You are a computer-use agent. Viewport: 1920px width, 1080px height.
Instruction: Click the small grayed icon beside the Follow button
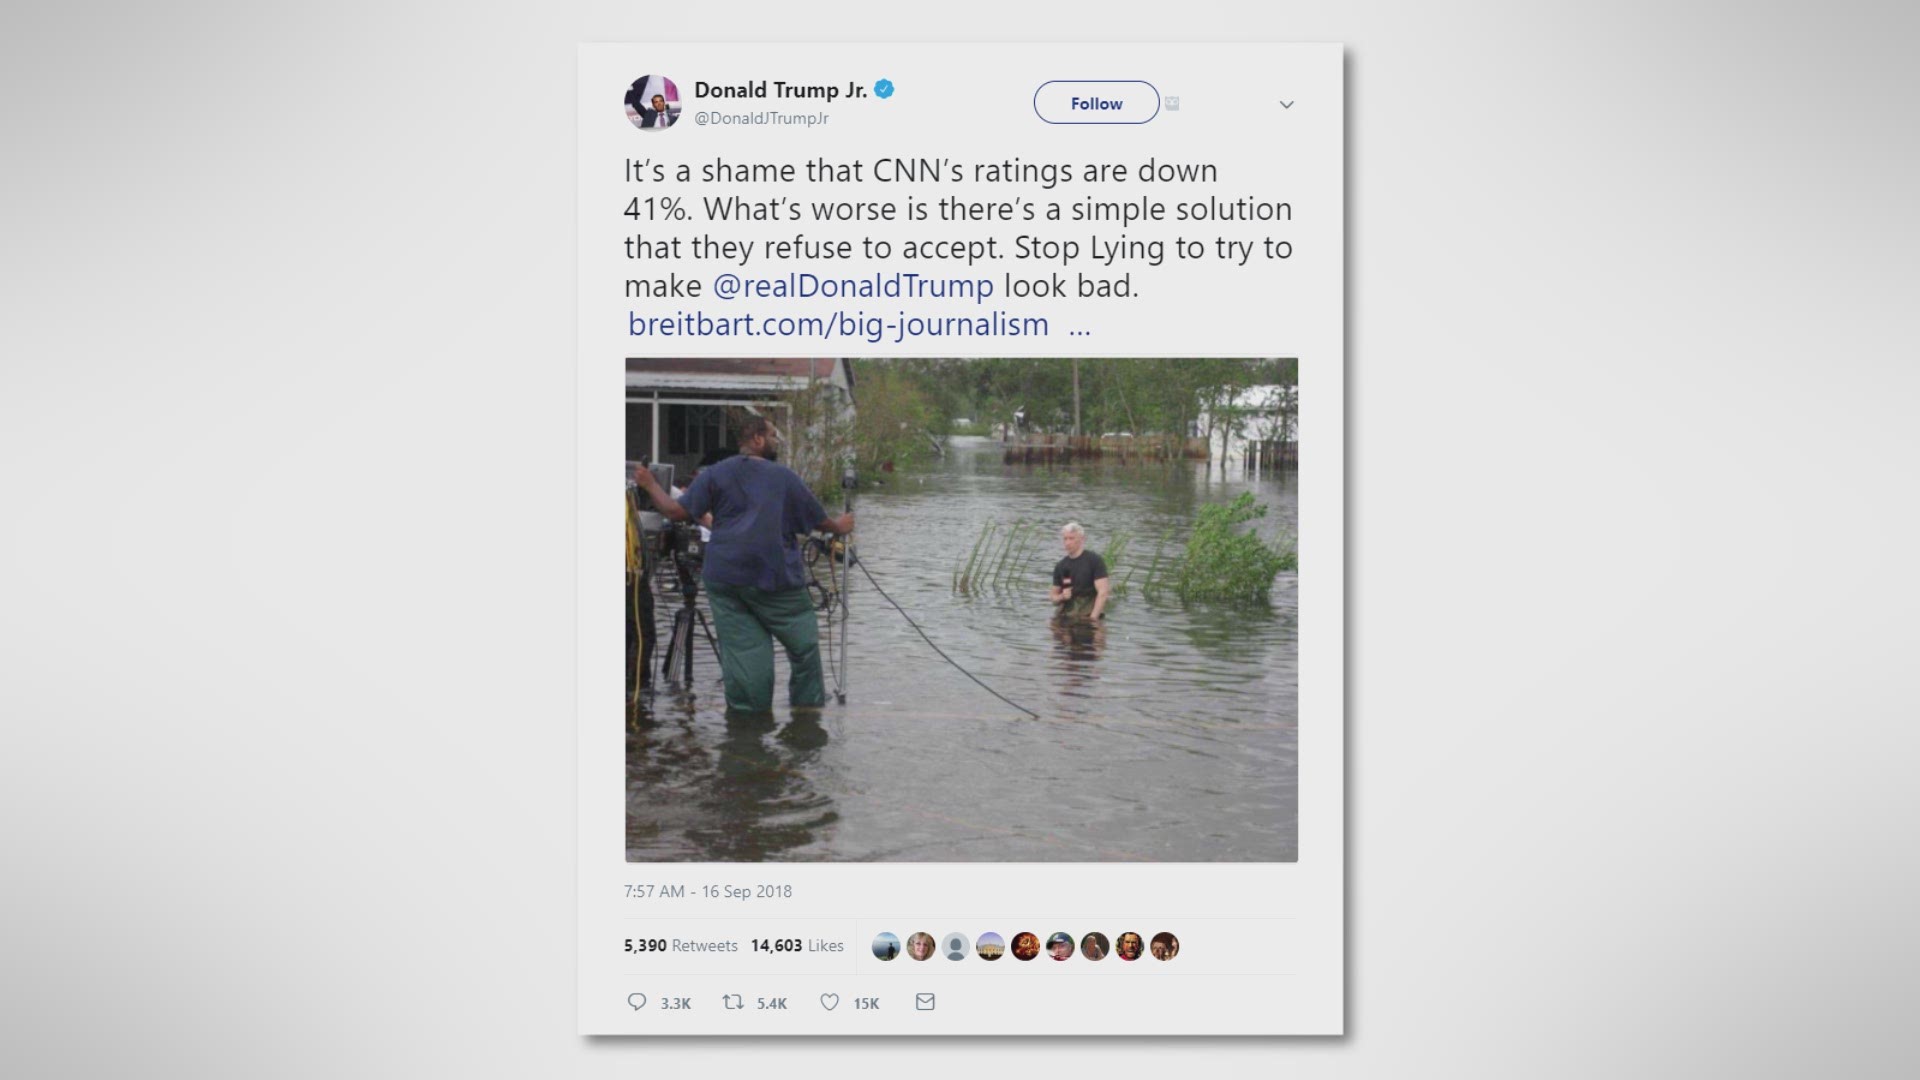1171,103
